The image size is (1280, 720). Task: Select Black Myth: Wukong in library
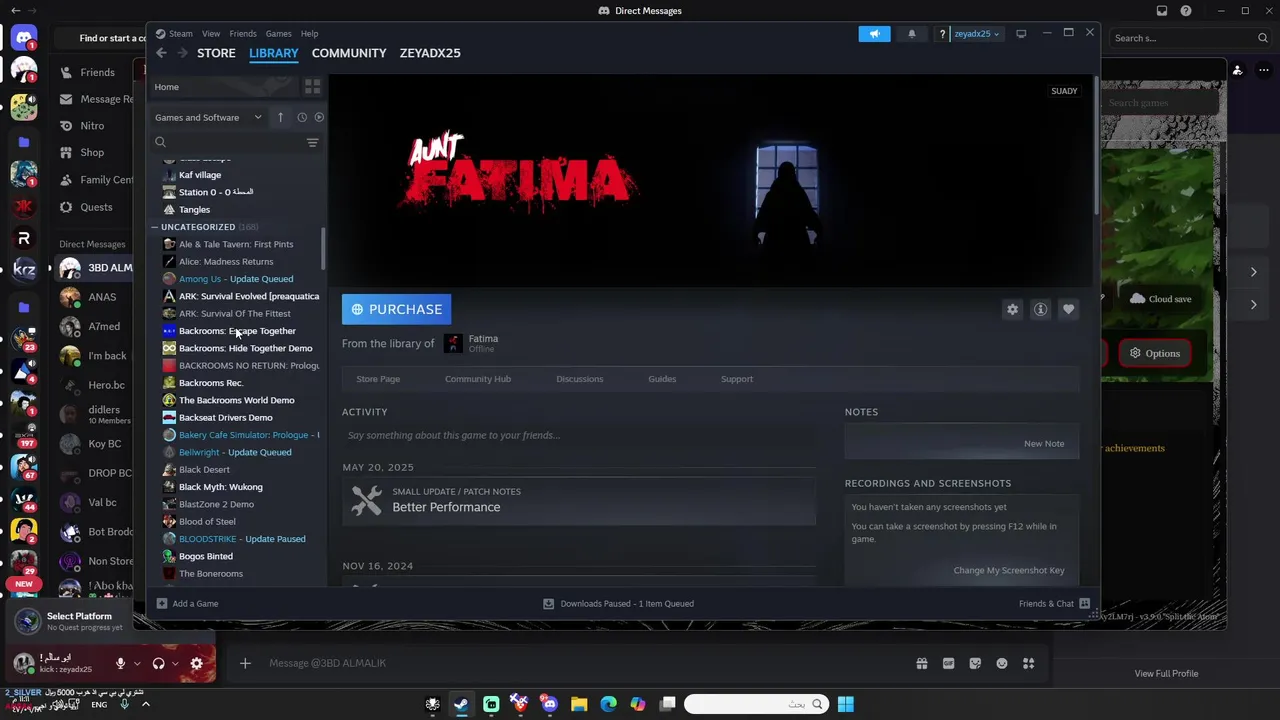point(221,487)
